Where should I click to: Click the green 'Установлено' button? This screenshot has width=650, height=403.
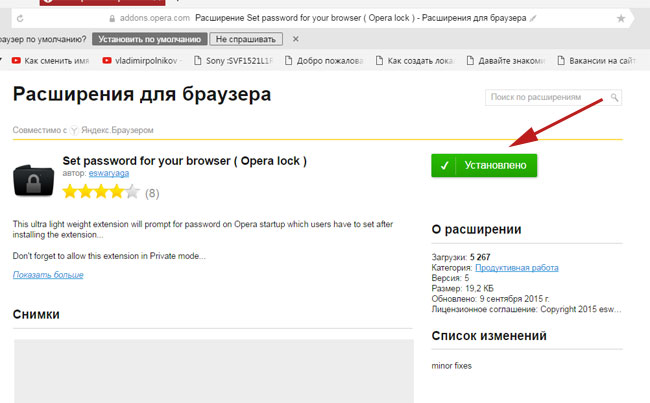coord(484,165)
